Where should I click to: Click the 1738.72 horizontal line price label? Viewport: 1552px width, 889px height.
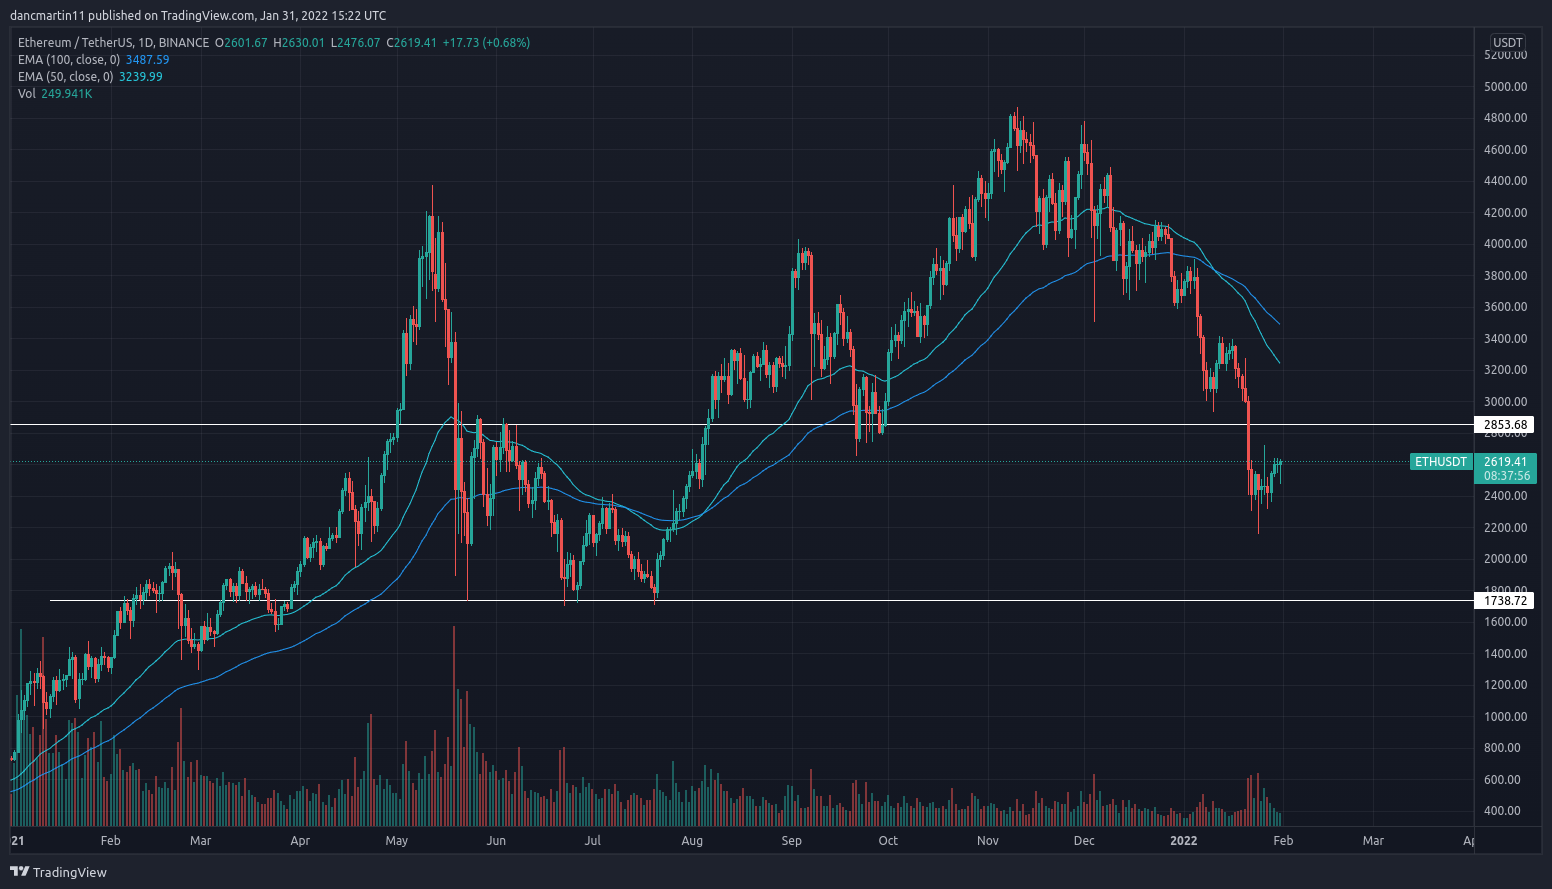pyautogui.click(x=1505, y=601)
